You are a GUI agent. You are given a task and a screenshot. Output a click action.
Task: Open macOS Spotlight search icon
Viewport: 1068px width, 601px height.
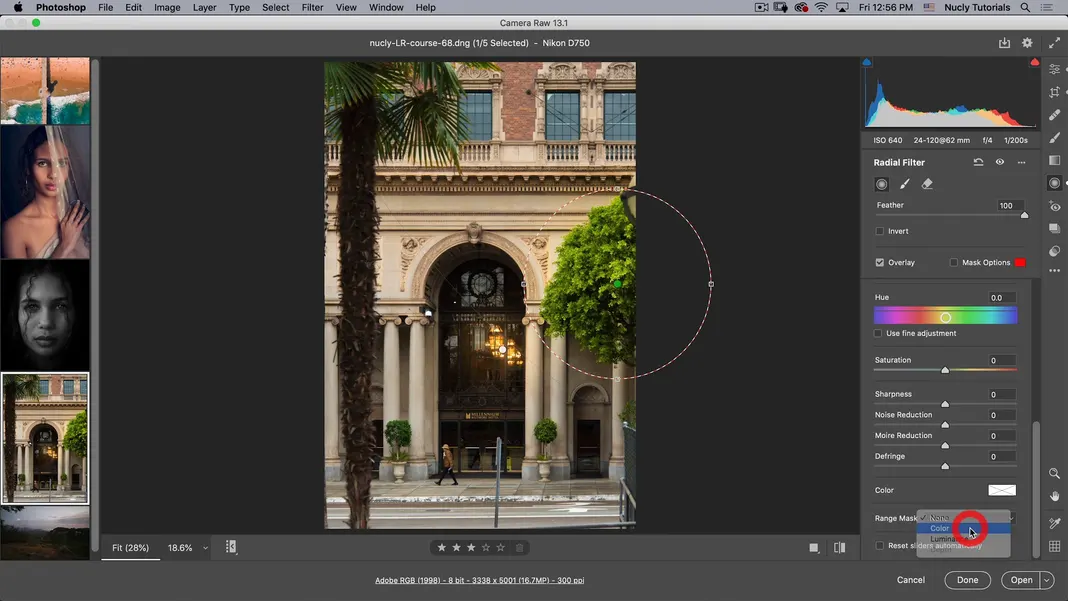click(1024, 7)
